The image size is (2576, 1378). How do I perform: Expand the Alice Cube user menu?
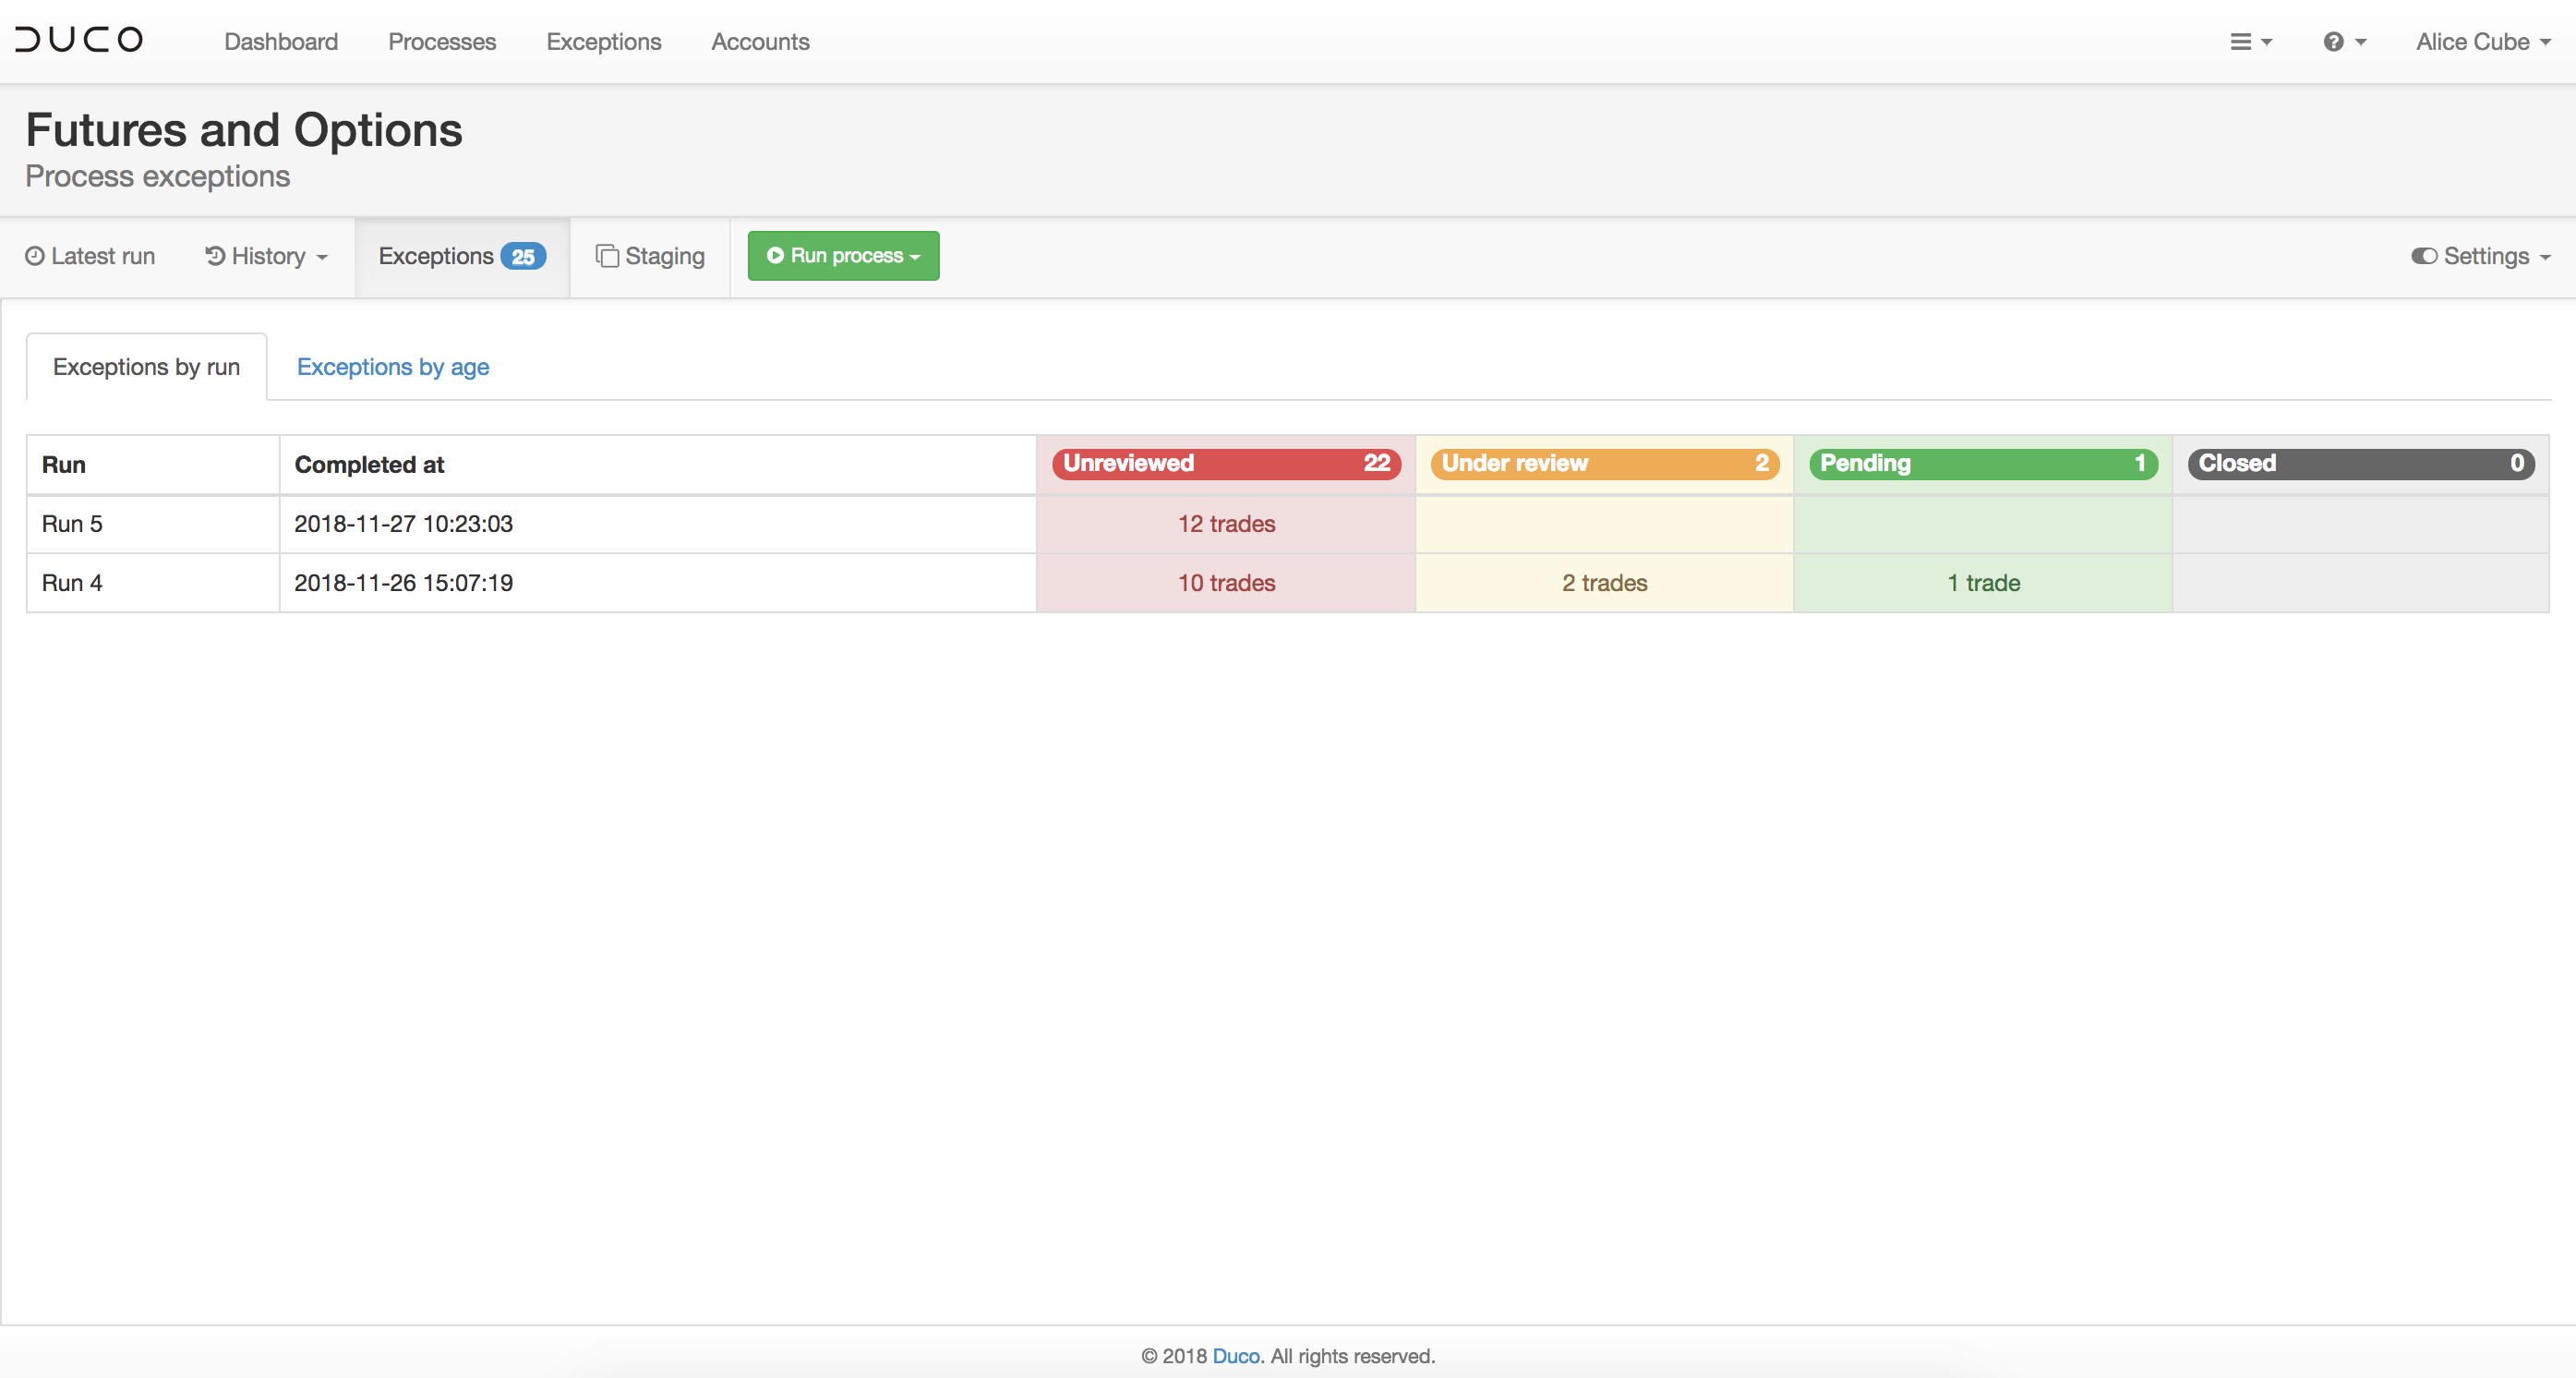pos(2483,42)
